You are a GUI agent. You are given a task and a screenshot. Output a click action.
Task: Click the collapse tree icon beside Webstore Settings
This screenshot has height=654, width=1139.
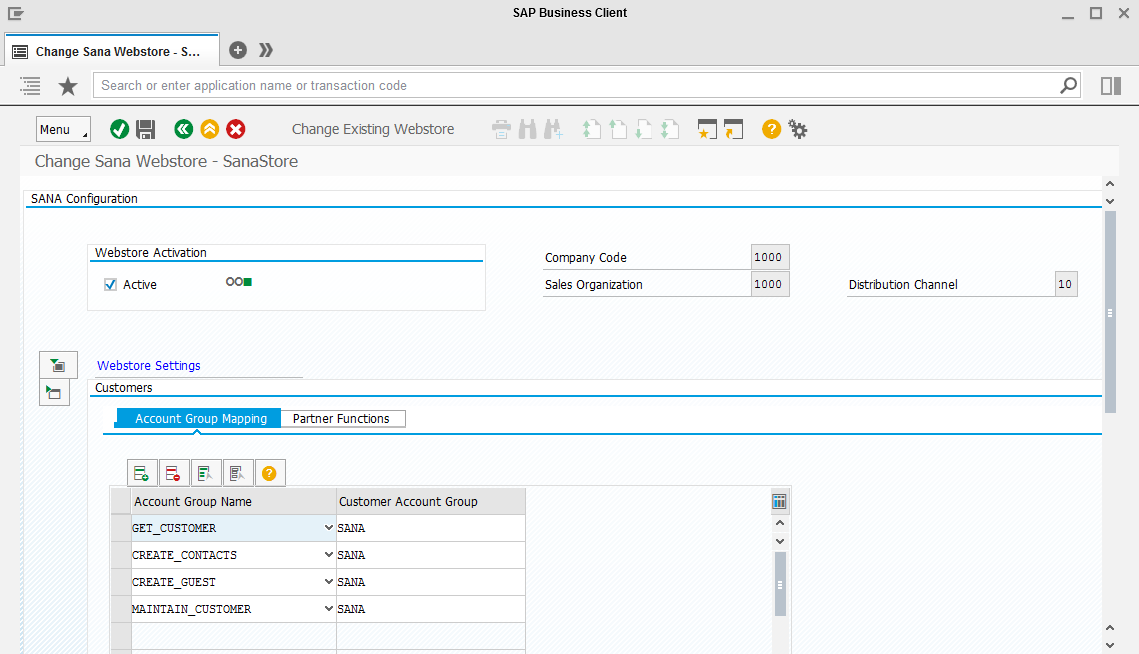pyautogui.click(x=58, y=365)
